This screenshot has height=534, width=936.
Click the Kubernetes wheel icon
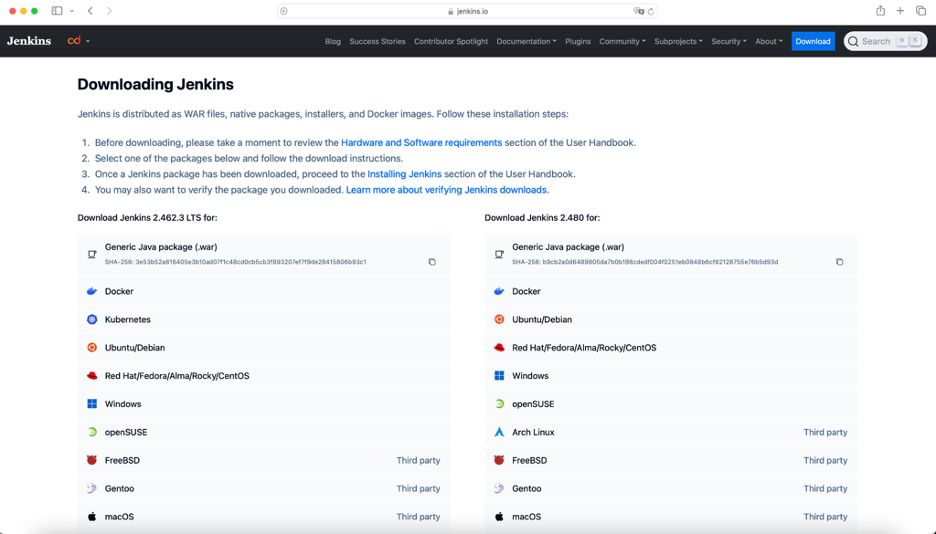click(x=92, y=319)
